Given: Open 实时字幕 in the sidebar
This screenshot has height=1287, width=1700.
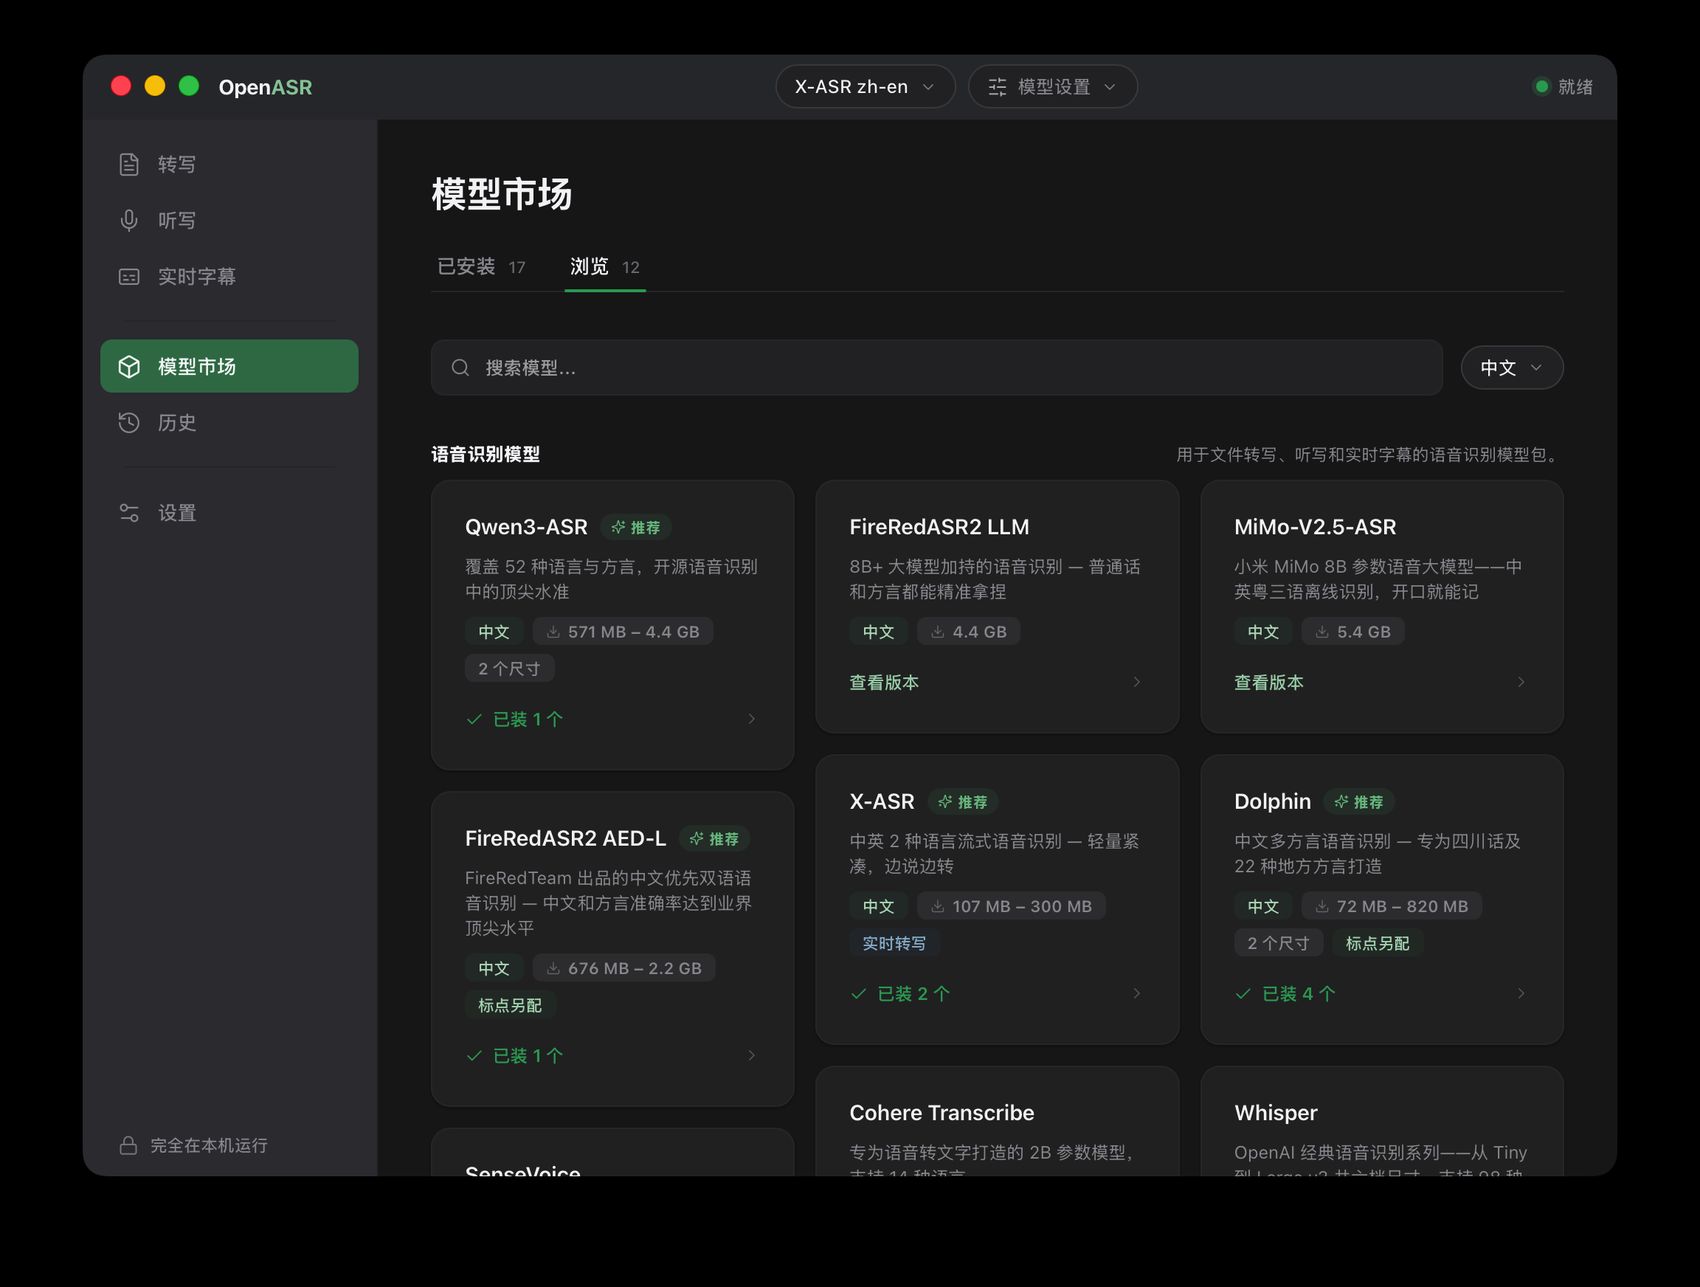Looking at the screenshot, I should [229, 277].
